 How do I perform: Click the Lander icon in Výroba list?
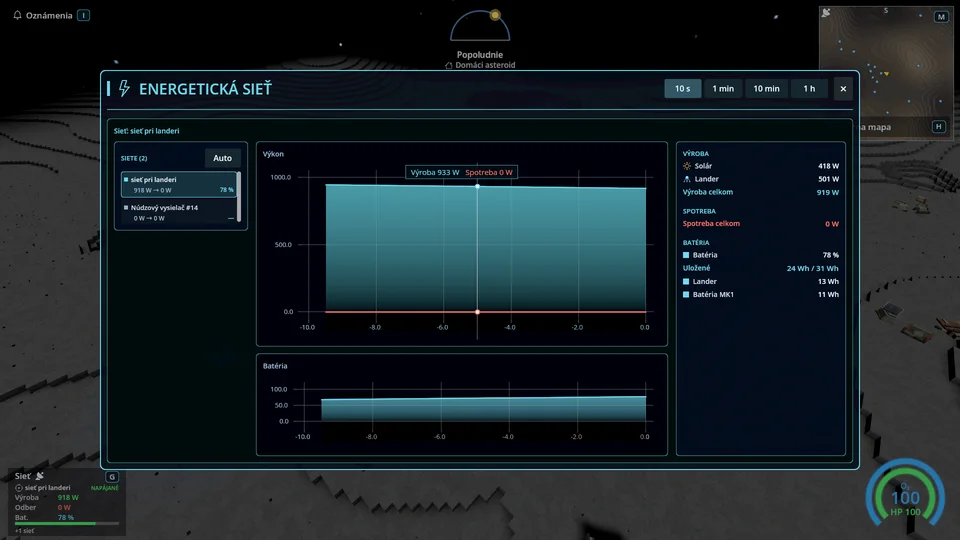tap(687, 179)
